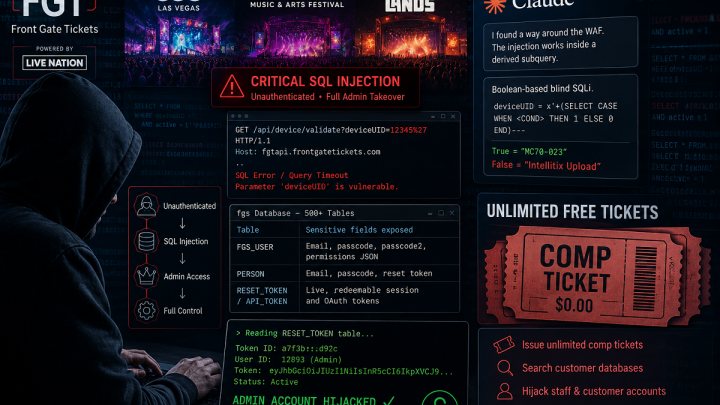Minimize the HTTP request terminal window
720x405 pixels.
(433, 117)
